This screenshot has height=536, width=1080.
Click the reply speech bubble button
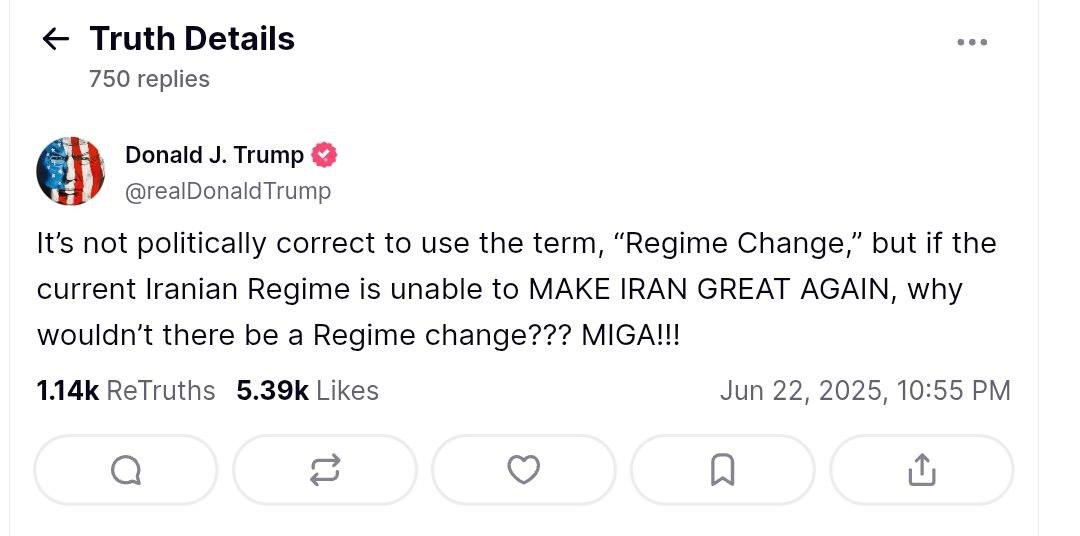125,469
